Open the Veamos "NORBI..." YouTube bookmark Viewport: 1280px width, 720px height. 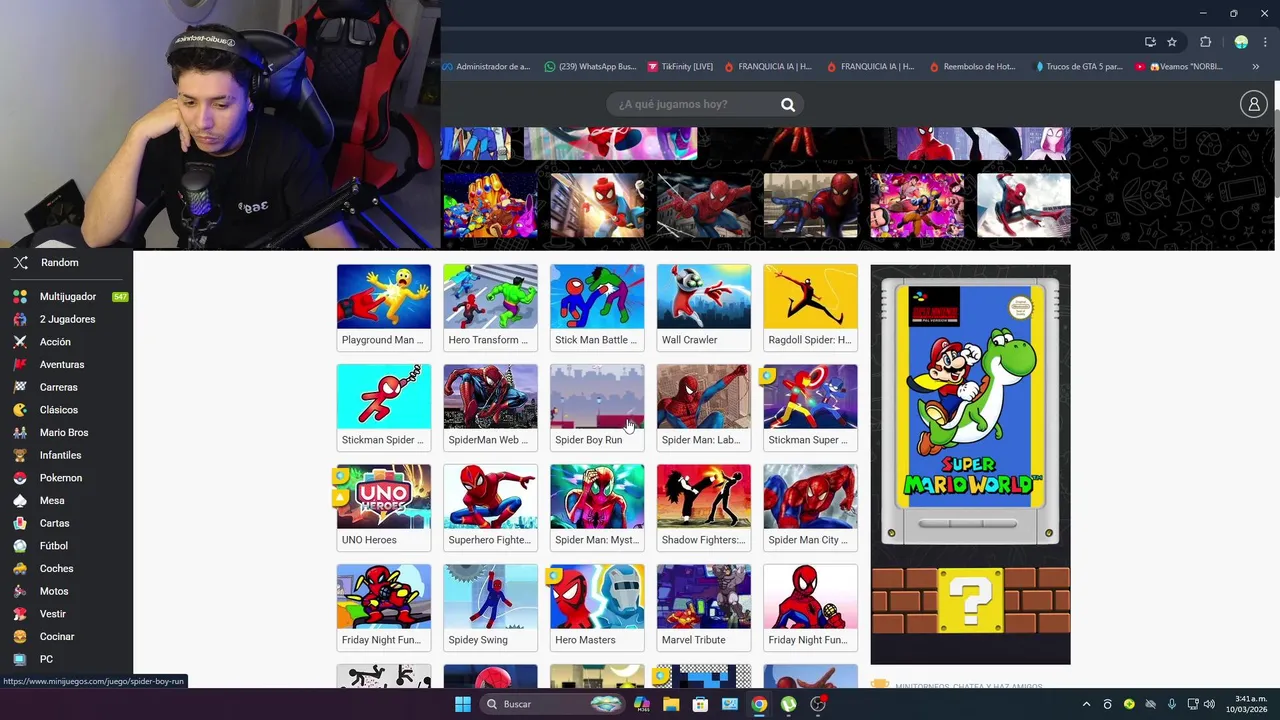(x=1179, y=67)
